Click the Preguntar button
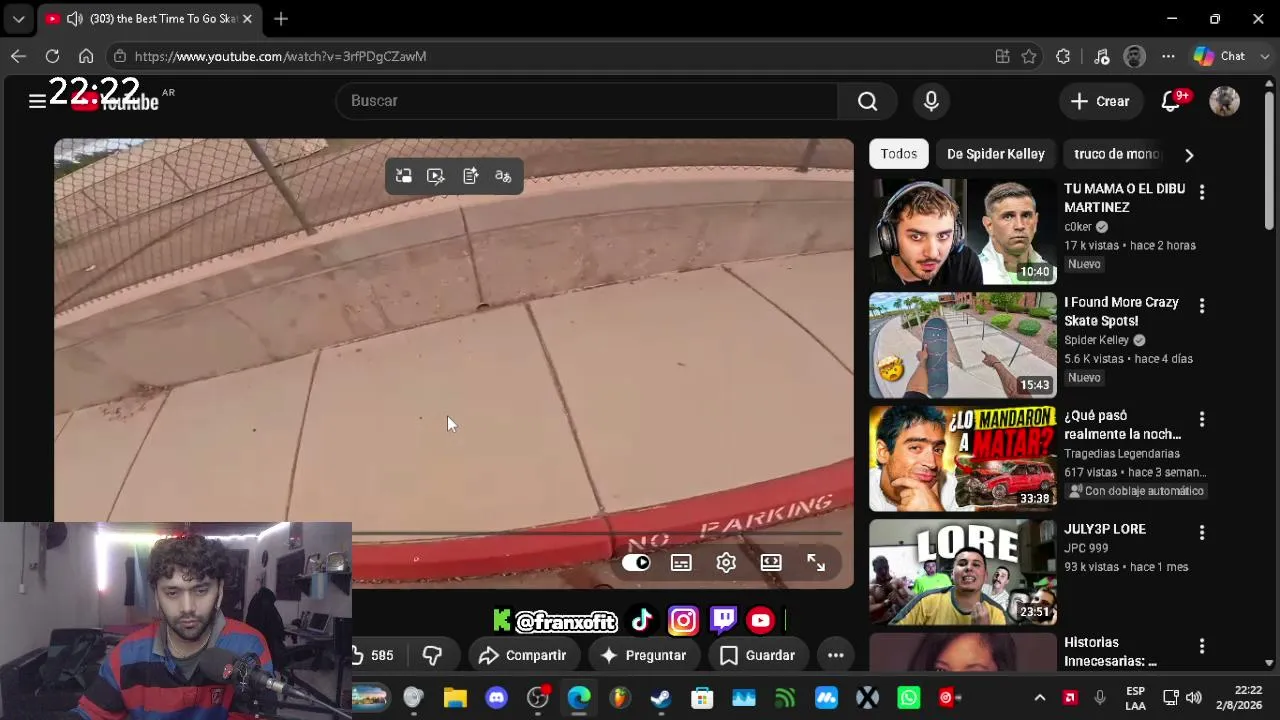 point(643,655)
